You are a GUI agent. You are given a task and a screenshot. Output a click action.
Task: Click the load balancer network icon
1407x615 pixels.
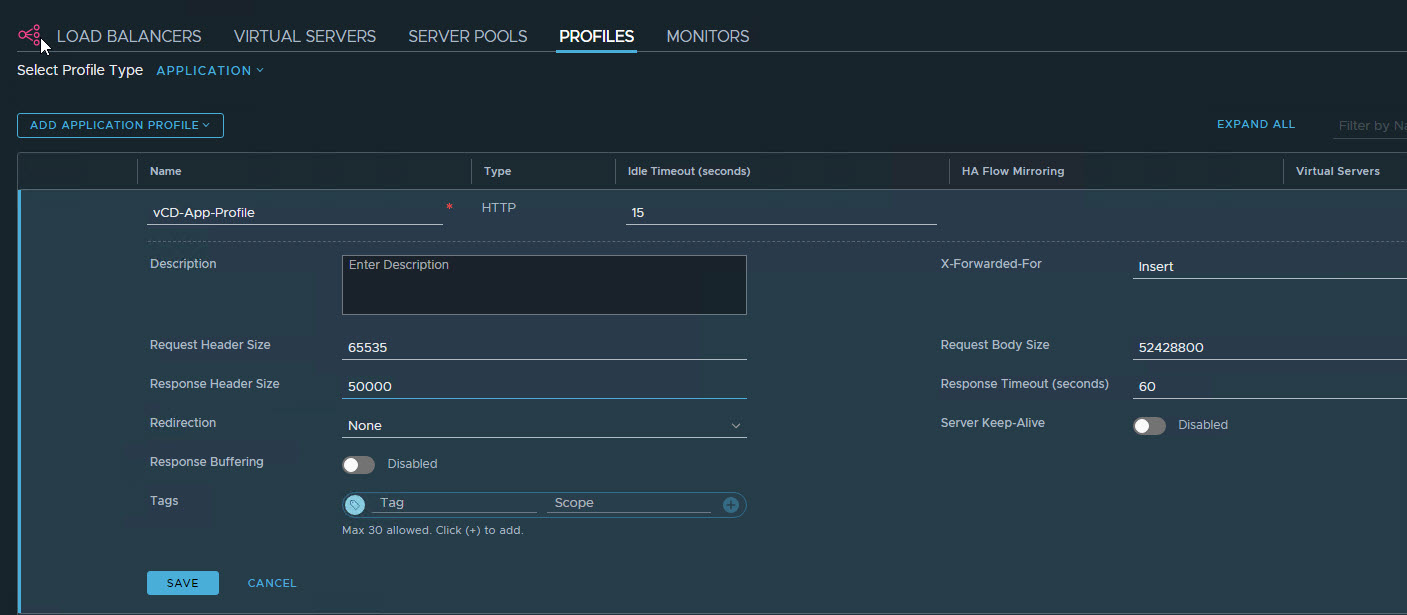tap(29, 36)
